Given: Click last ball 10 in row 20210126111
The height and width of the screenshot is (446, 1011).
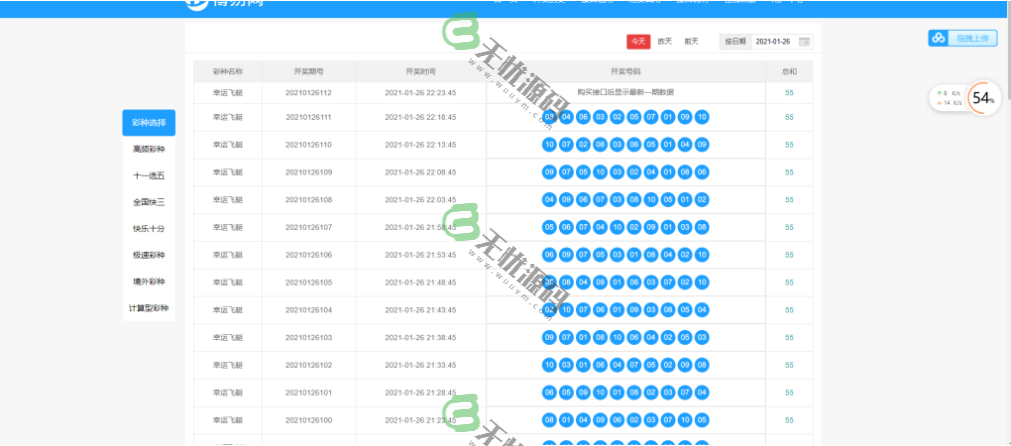Looking at the screenshot, I should tap(702, 117).
